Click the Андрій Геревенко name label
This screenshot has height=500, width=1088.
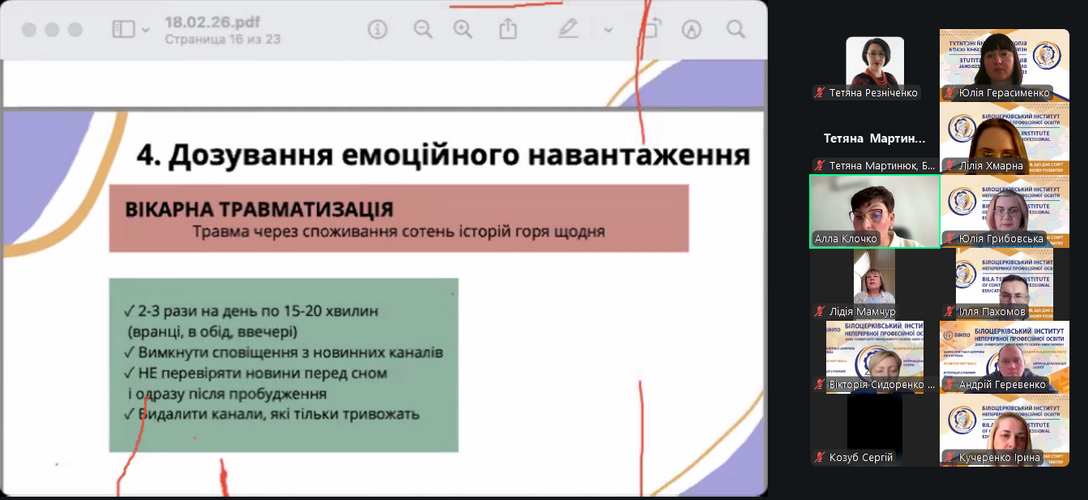[x=1001, y=384]
